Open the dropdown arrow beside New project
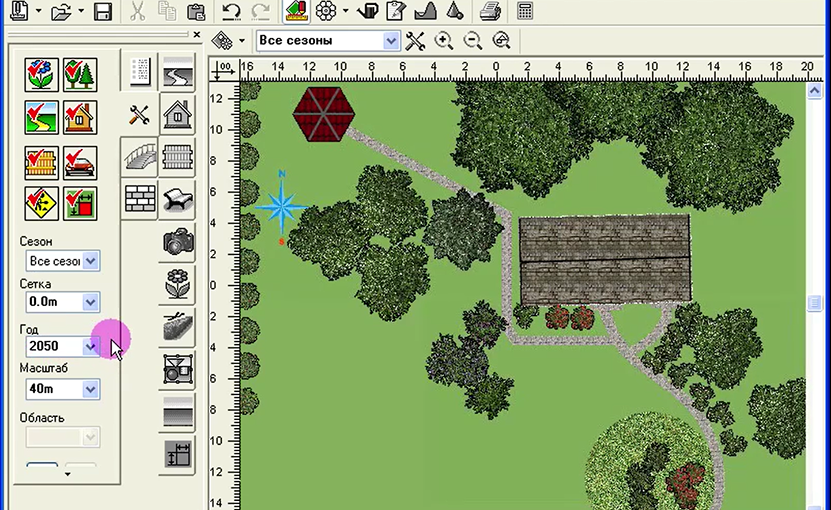831x510 pixels. [38, 11]
